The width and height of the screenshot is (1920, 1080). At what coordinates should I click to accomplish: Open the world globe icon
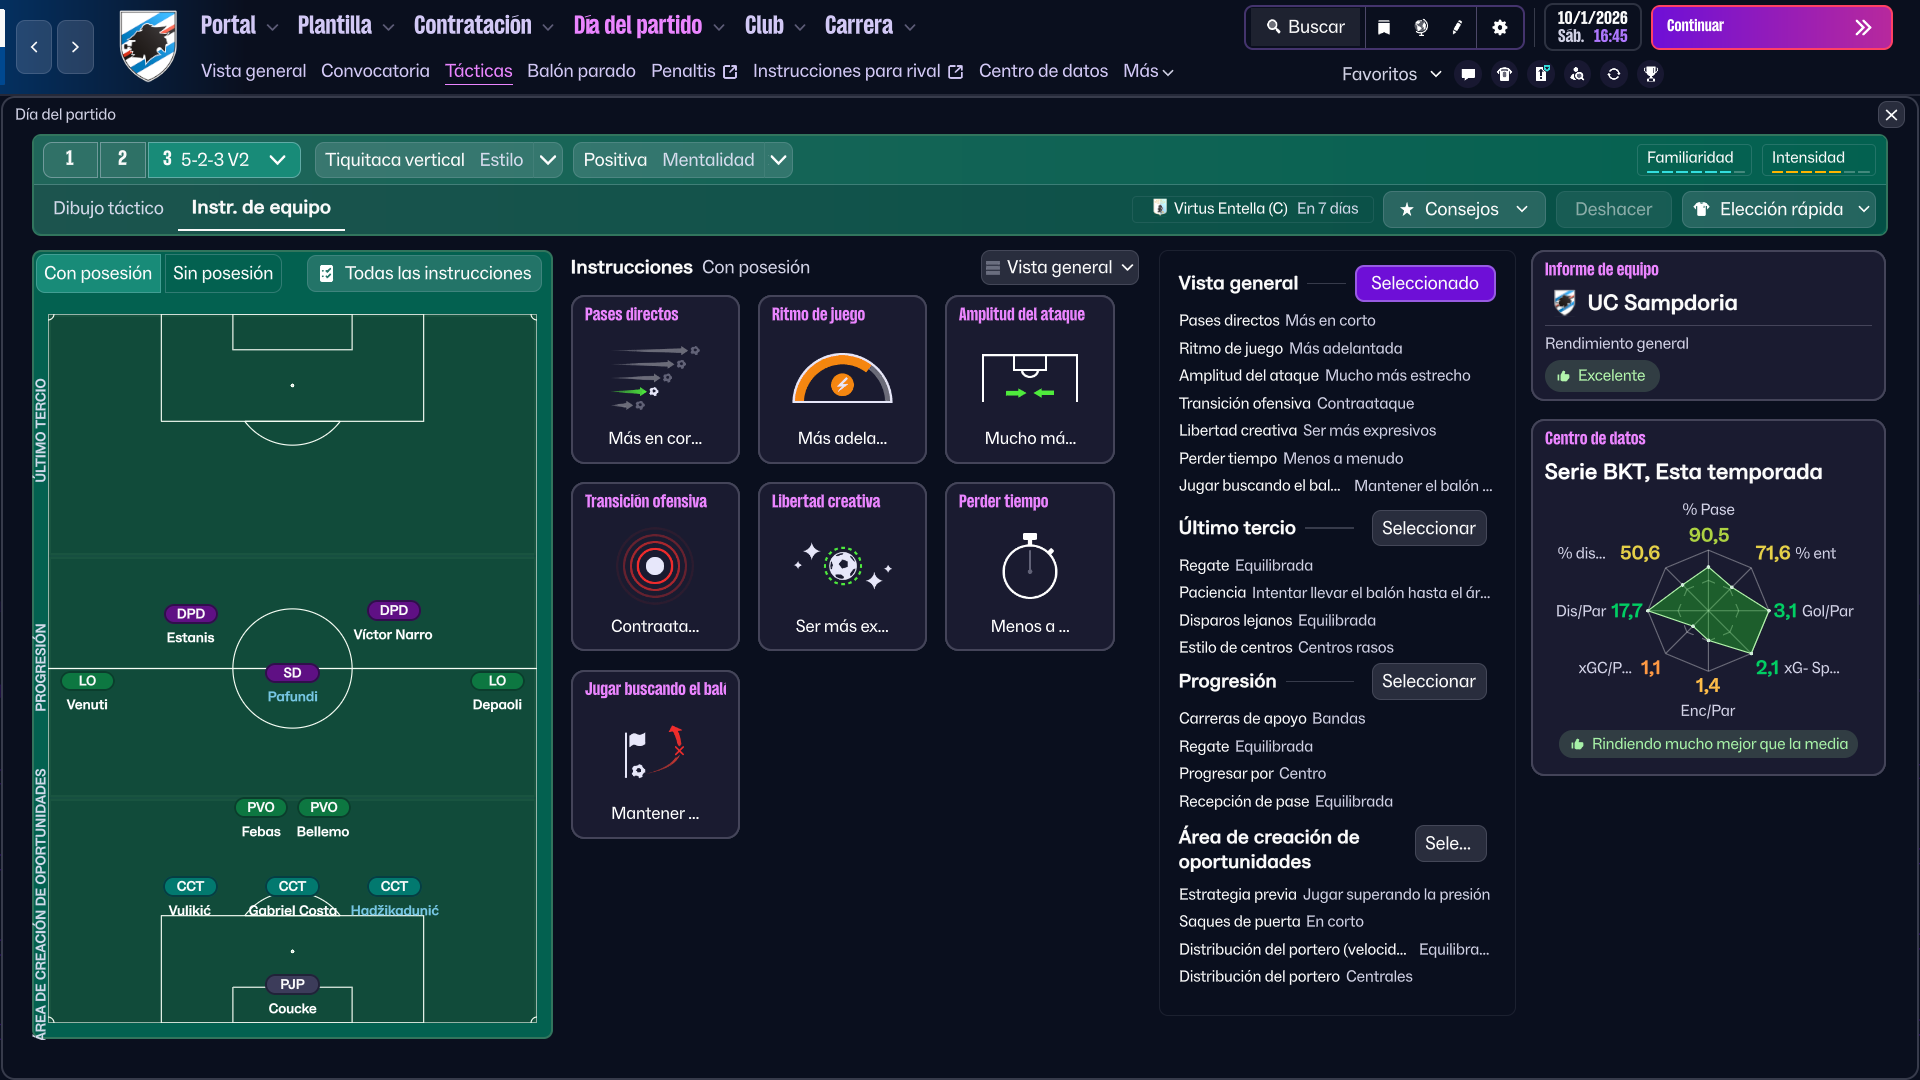tap(1421, 27)
